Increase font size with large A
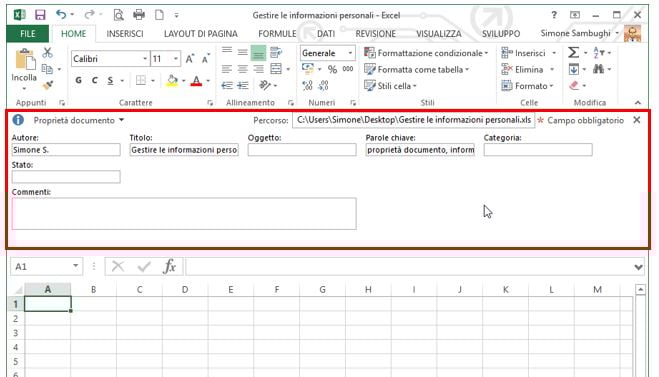 pos(190,59)
